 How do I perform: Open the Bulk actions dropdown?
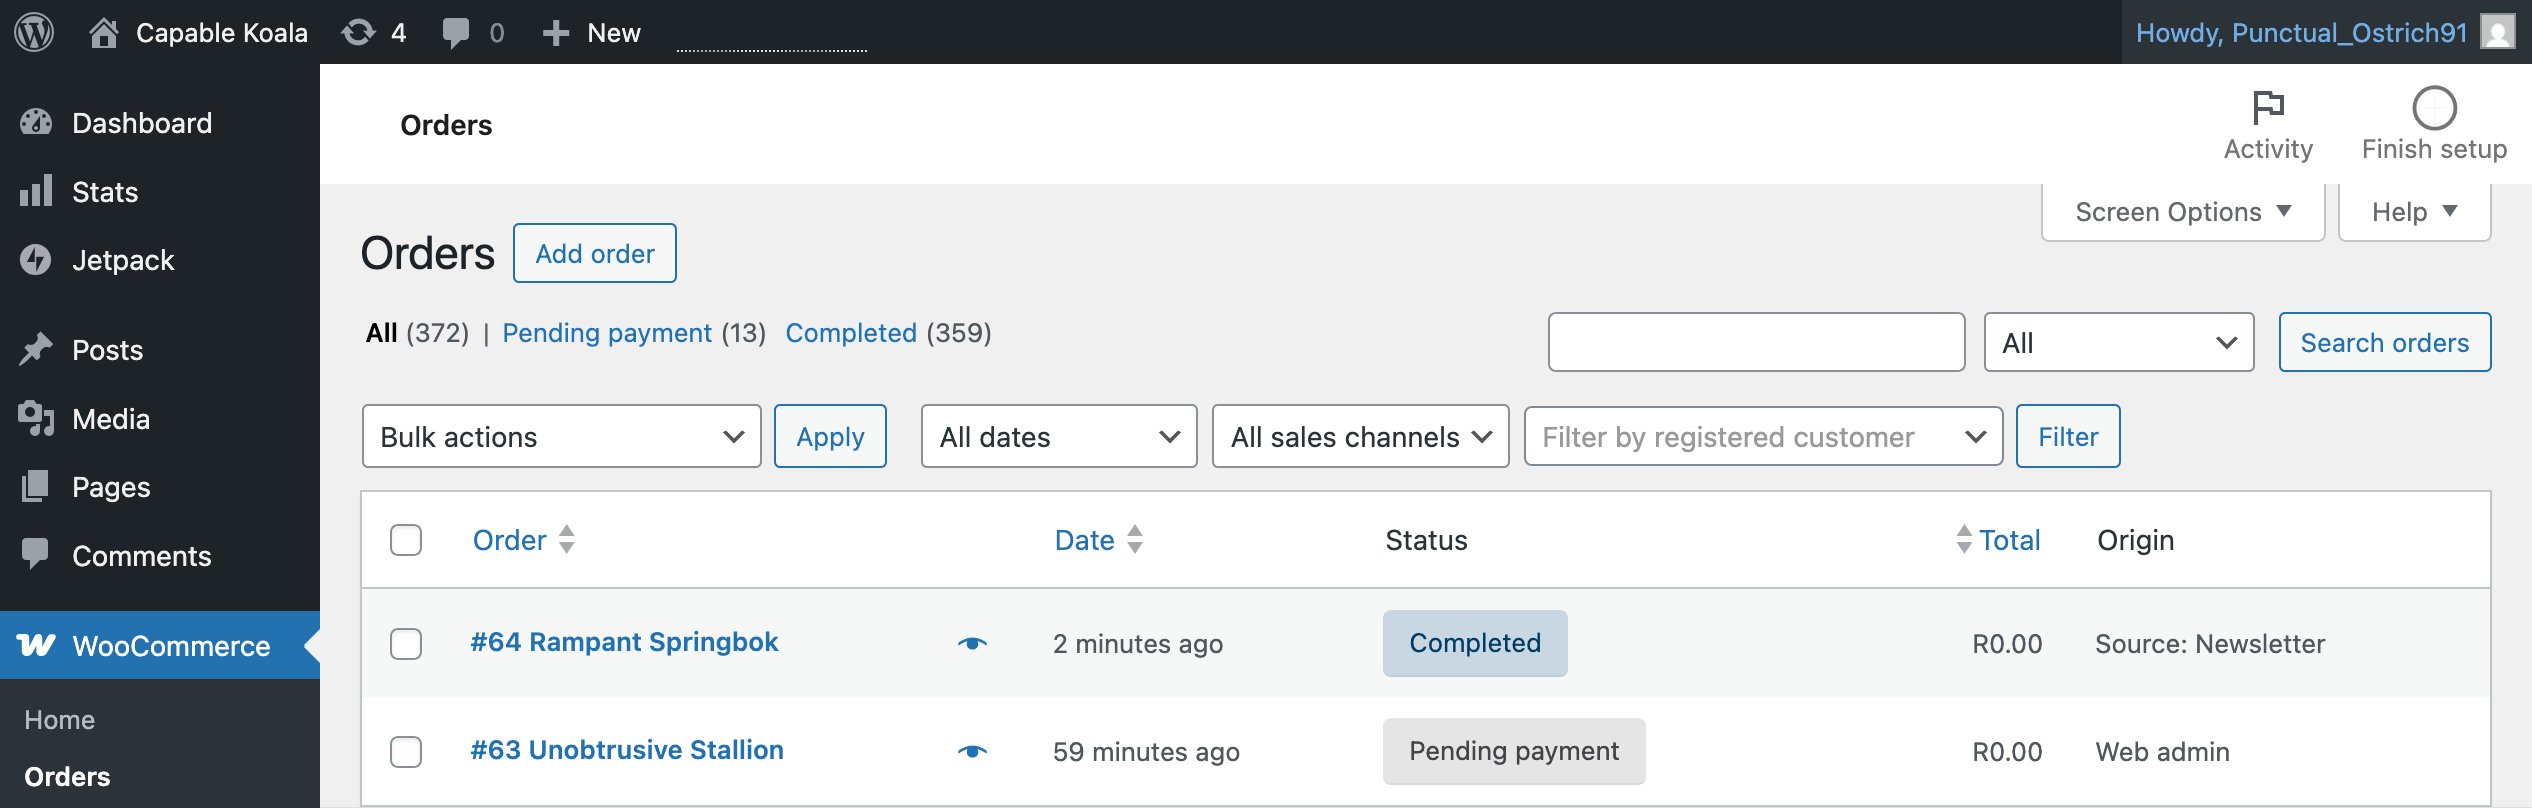click(x=561, y=436)
